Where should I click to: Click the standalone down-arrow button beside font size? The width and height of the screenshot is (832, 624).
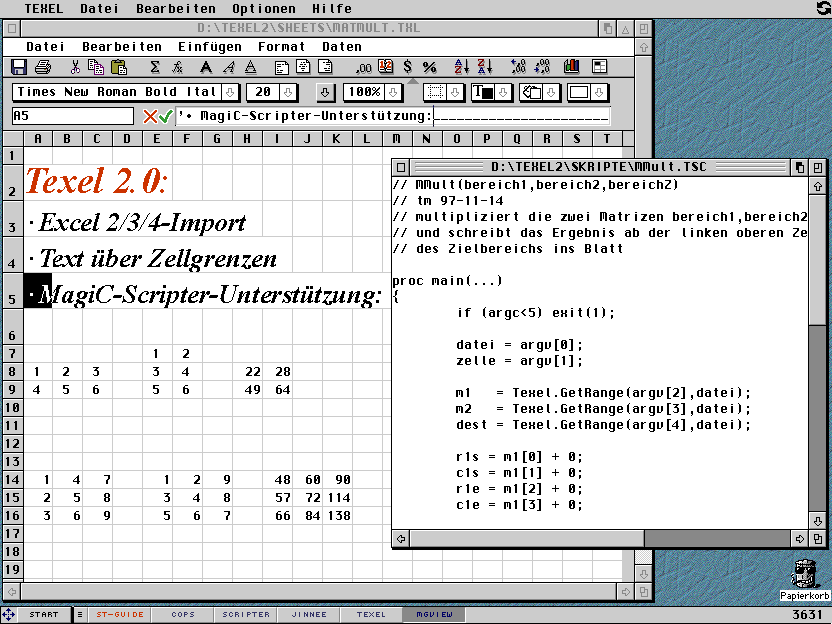(x=325, y=92)
